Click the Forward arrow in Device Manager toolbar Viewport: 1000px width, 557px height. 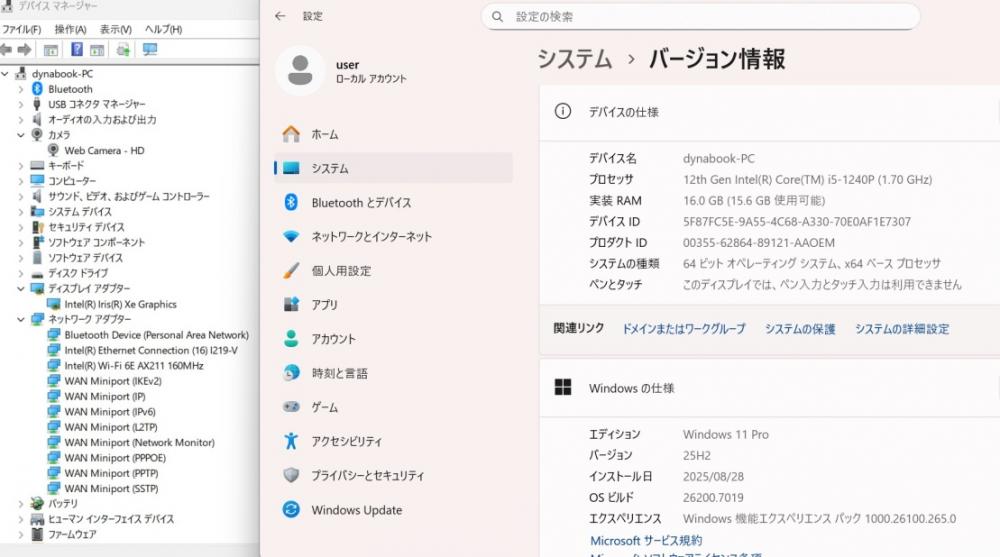click(25, 50)
